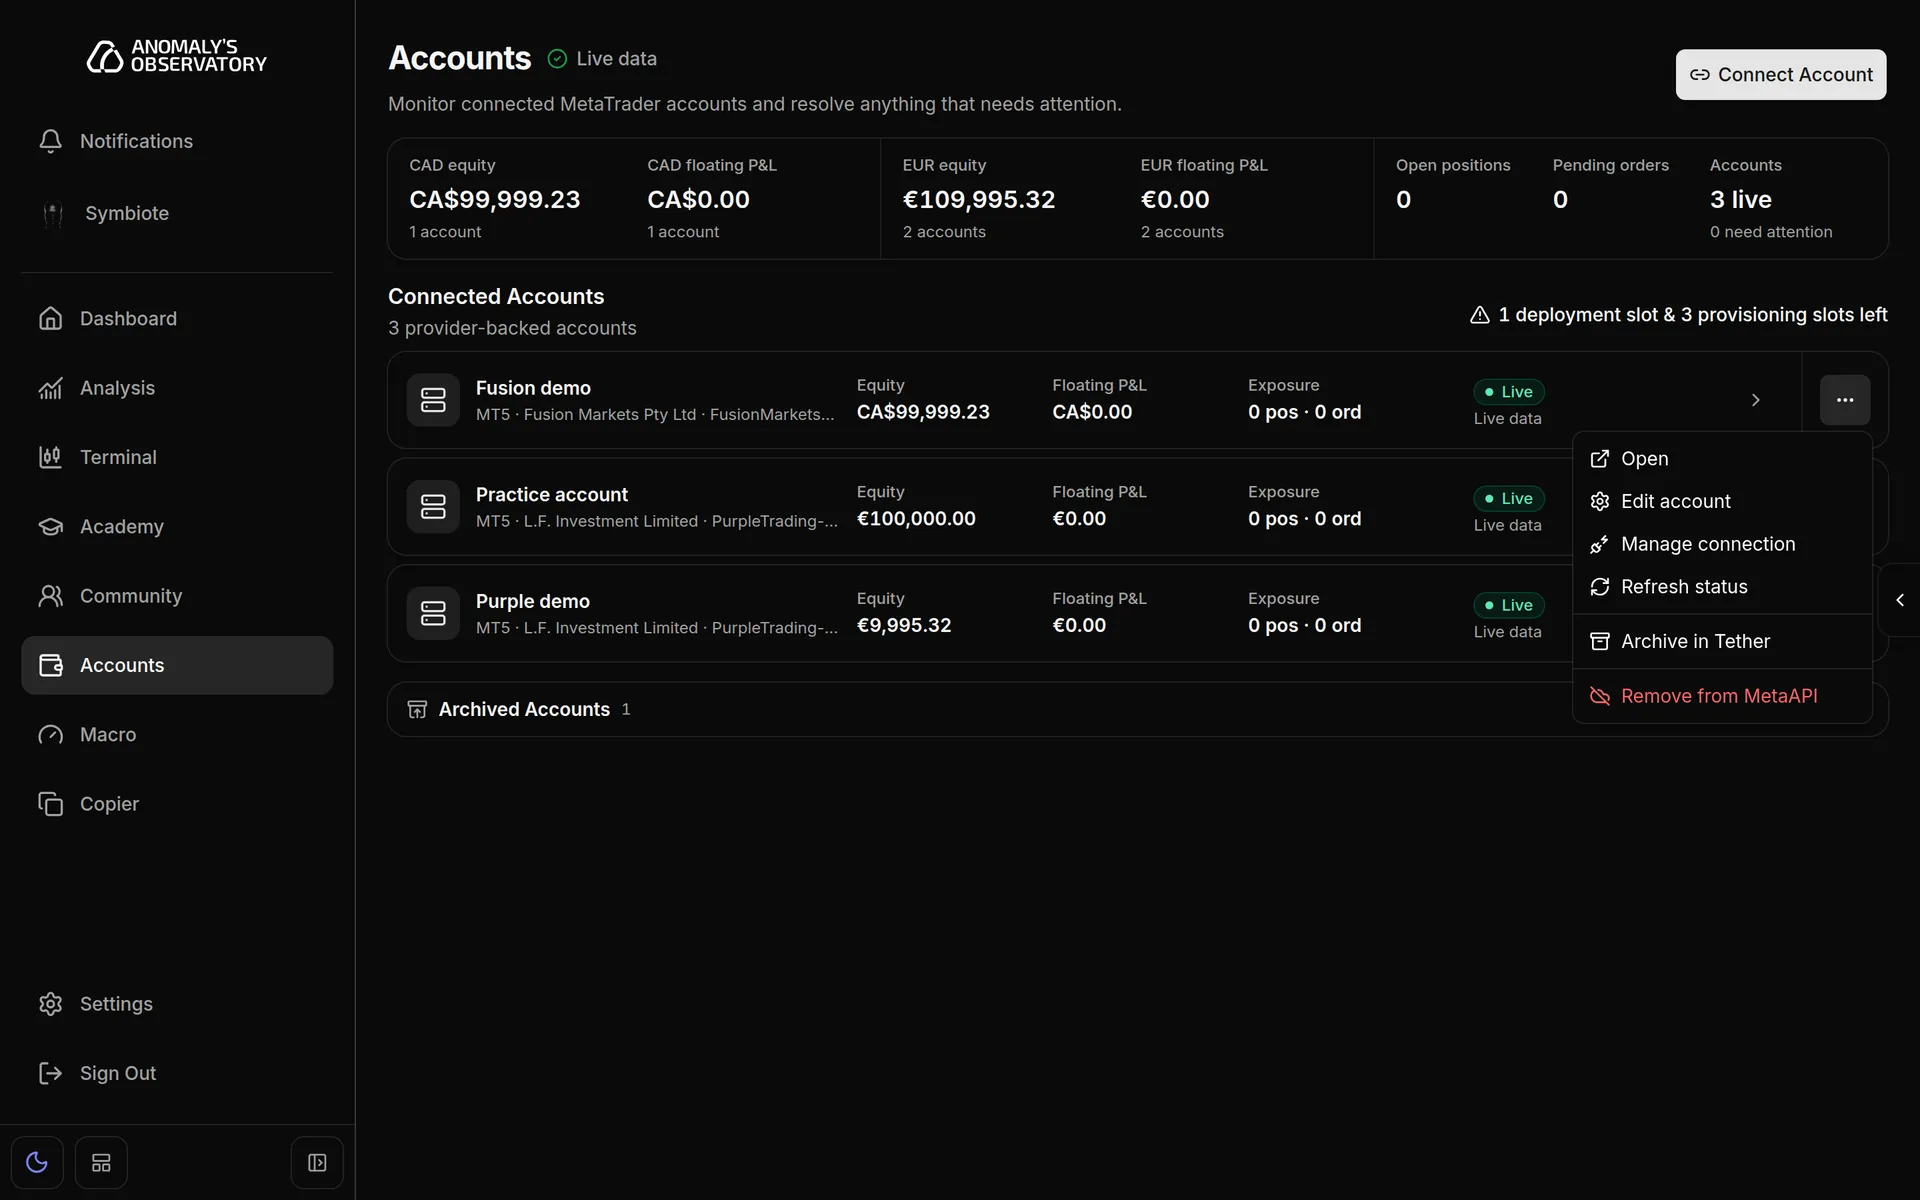Open the Symbiote sidebar entry
The height and width of the screenshot is (1200, 1920).
[x=177, y=213]
